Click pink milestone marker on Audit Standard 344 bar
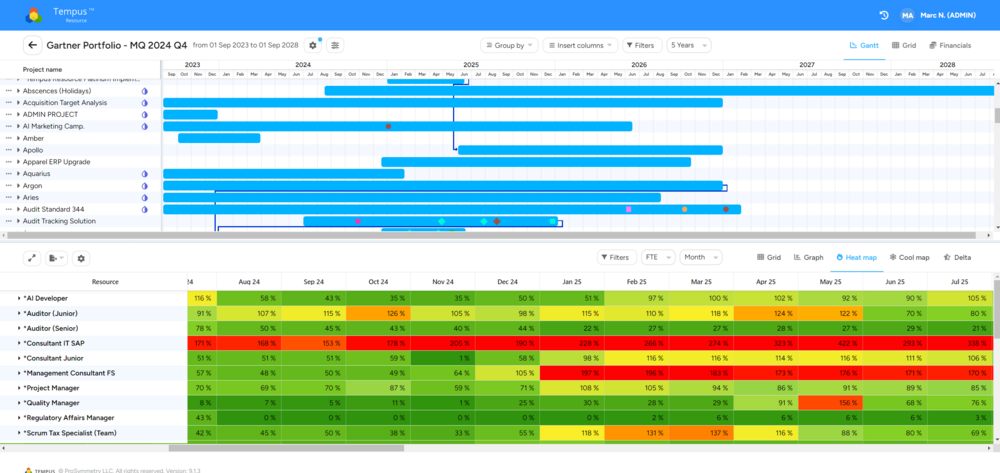Image resolution: width=1000 pixels, height=473 pixels. tap(628, 209)
